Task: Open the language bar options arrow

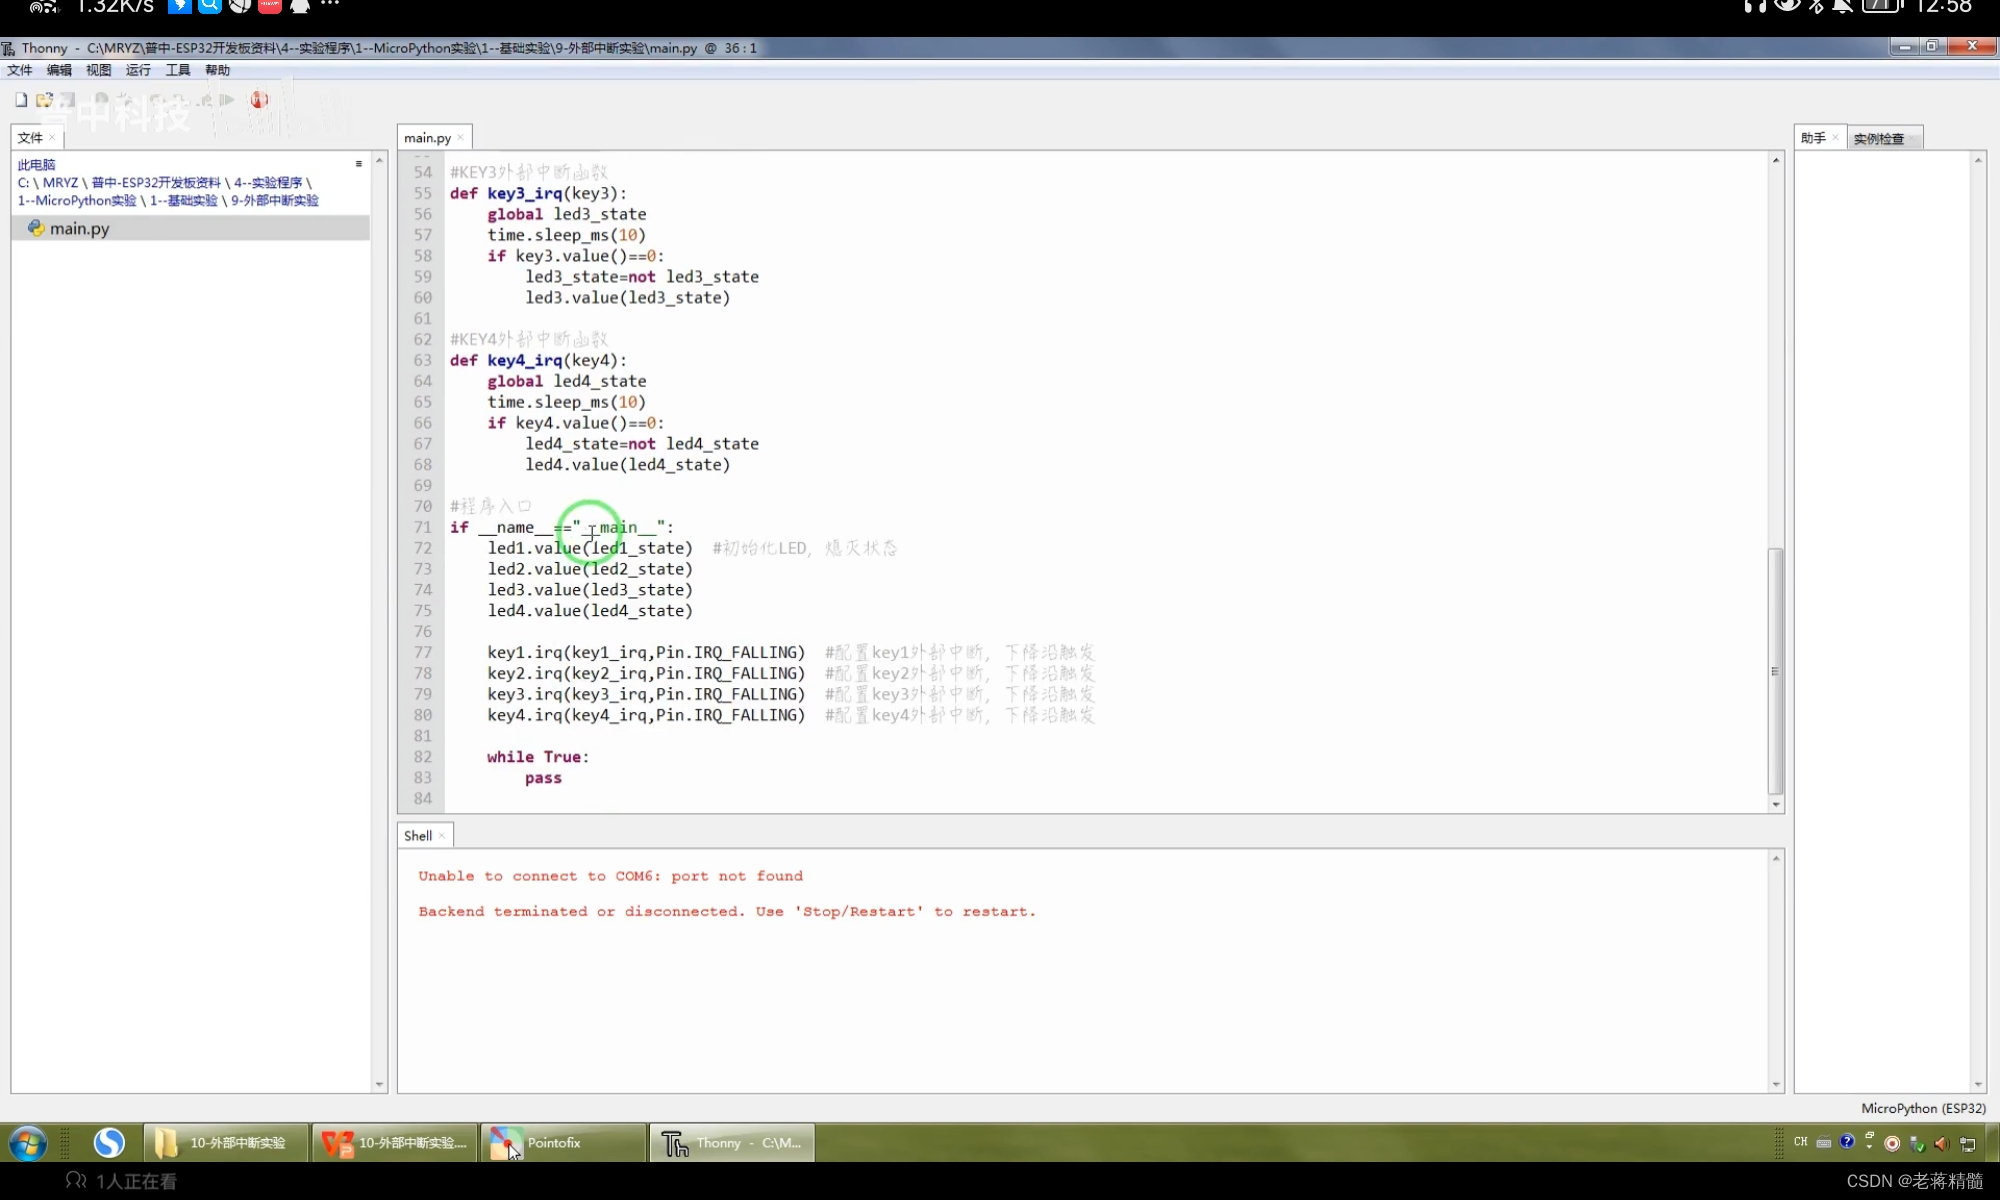Action: point(1869,1147)
